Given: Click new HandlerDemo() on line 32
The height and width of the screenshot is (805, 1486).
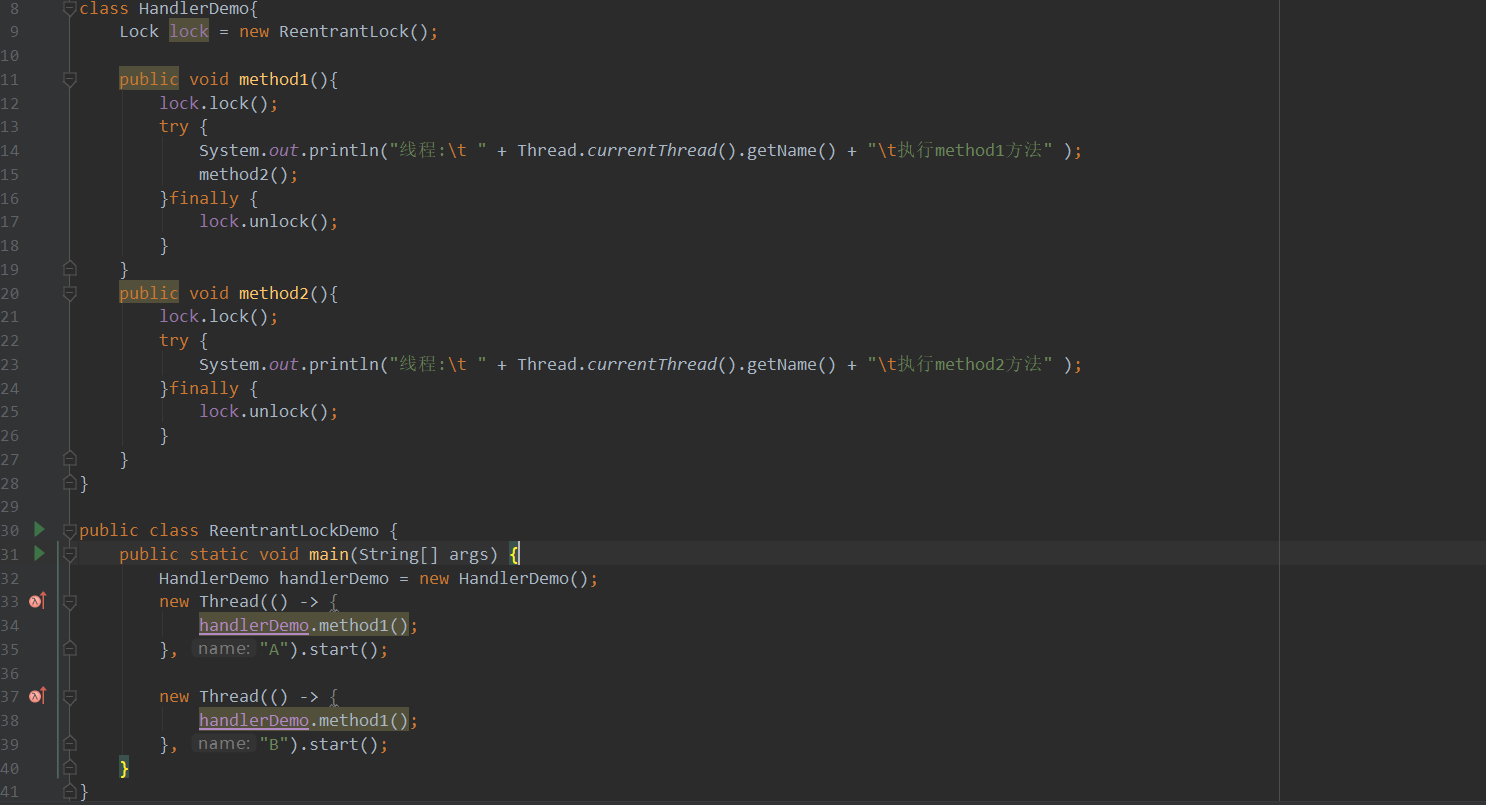Looking at the screenshot, I should click(x=504, y=578).
